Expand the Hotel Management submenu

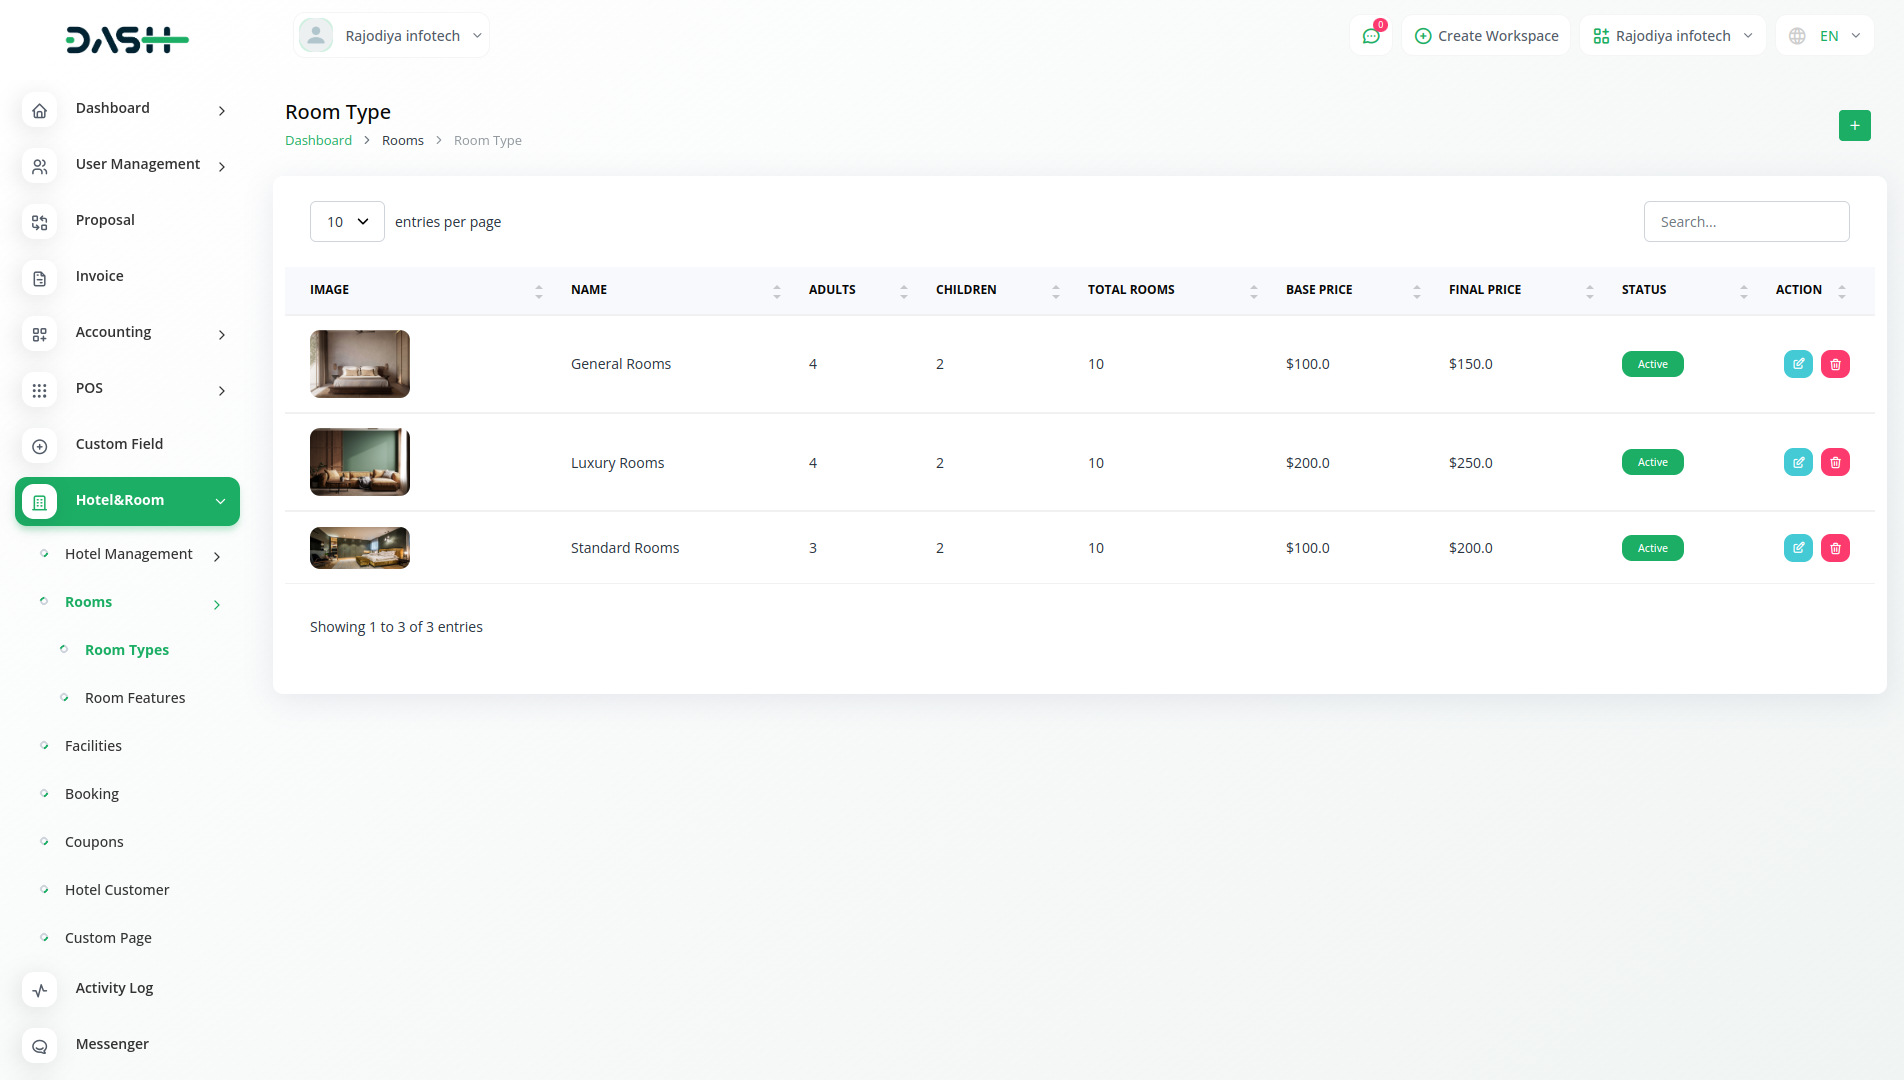tap(129, 554)
